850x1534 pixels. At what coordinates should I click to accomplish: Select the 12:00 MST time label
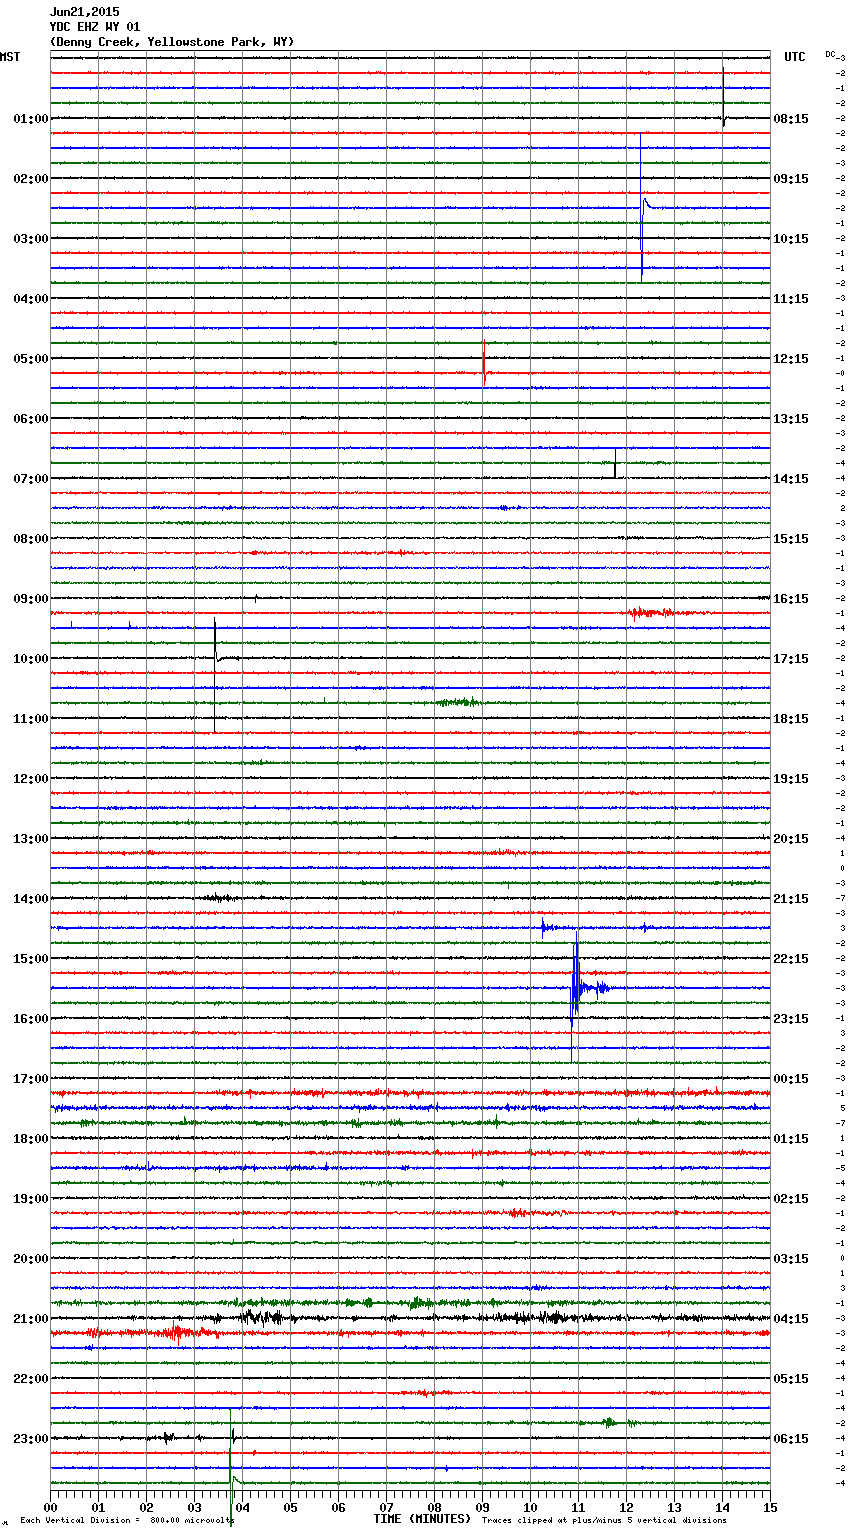pos(31,779)
